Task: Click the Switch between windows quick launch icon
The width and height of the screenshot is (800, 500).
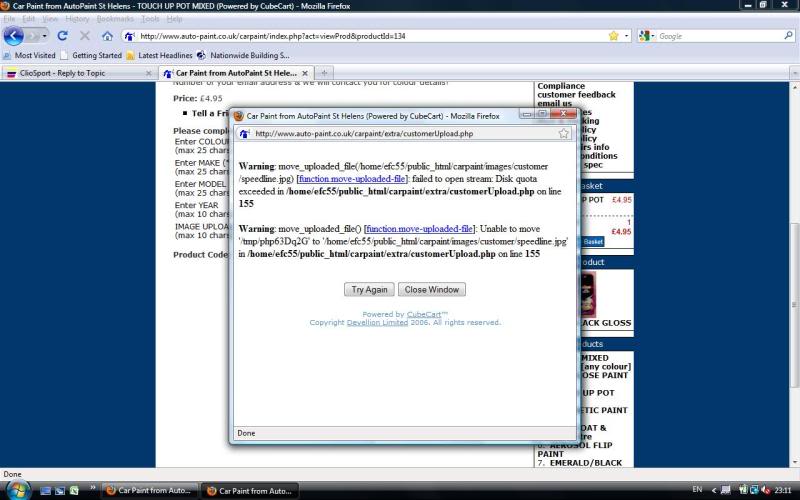Action: tap(60, 491)
